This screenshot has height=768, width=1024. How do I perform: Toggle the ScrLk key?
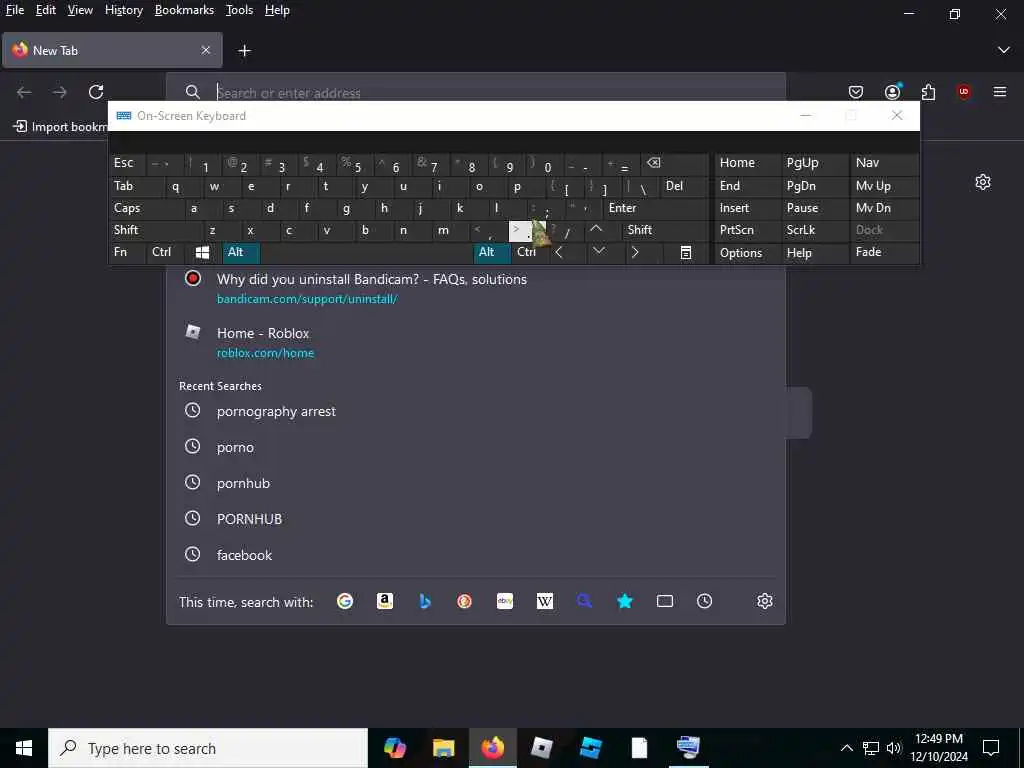(814, 230)
